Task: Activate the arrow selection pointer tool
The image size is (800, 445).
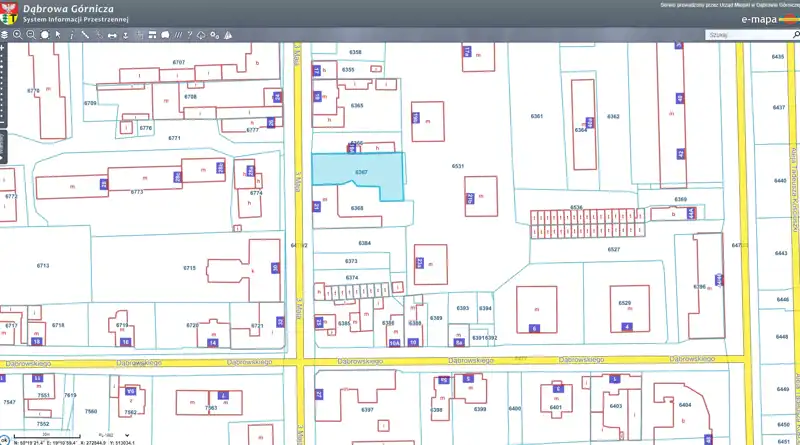Action: 58,35
